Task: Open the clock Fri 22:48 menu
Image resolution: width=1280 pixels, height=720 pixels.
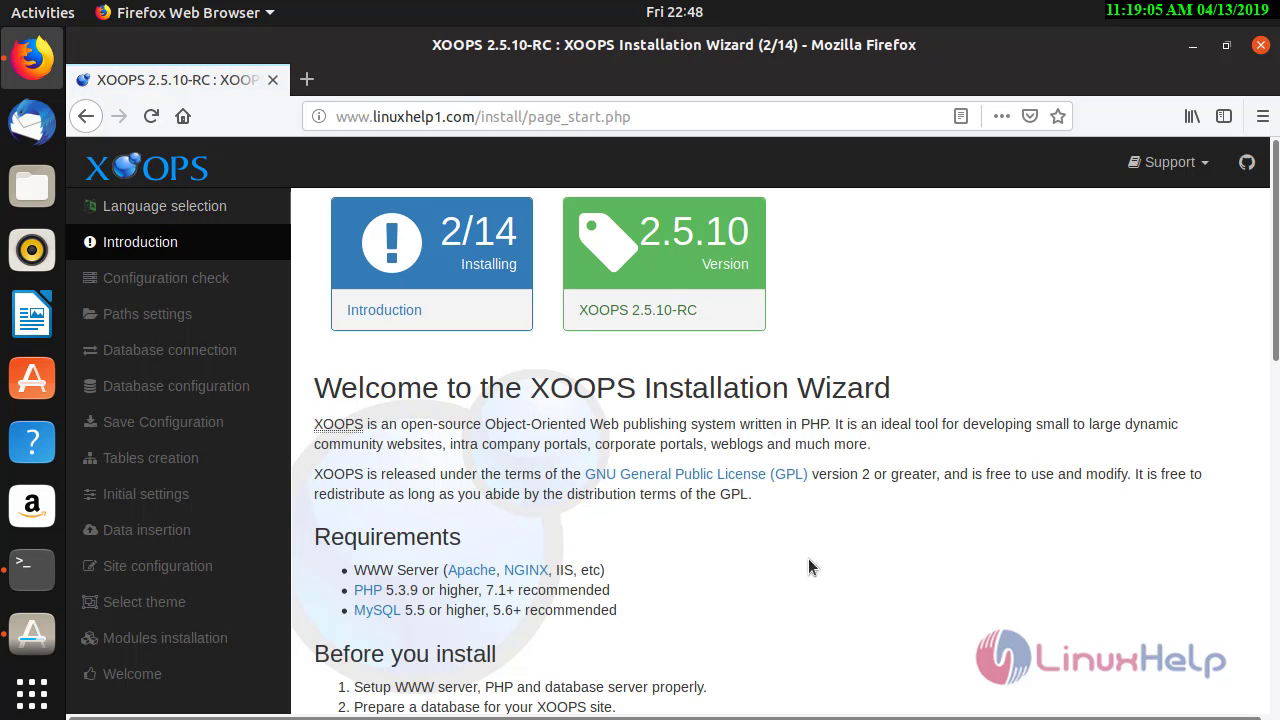Action: coord(674,12)
